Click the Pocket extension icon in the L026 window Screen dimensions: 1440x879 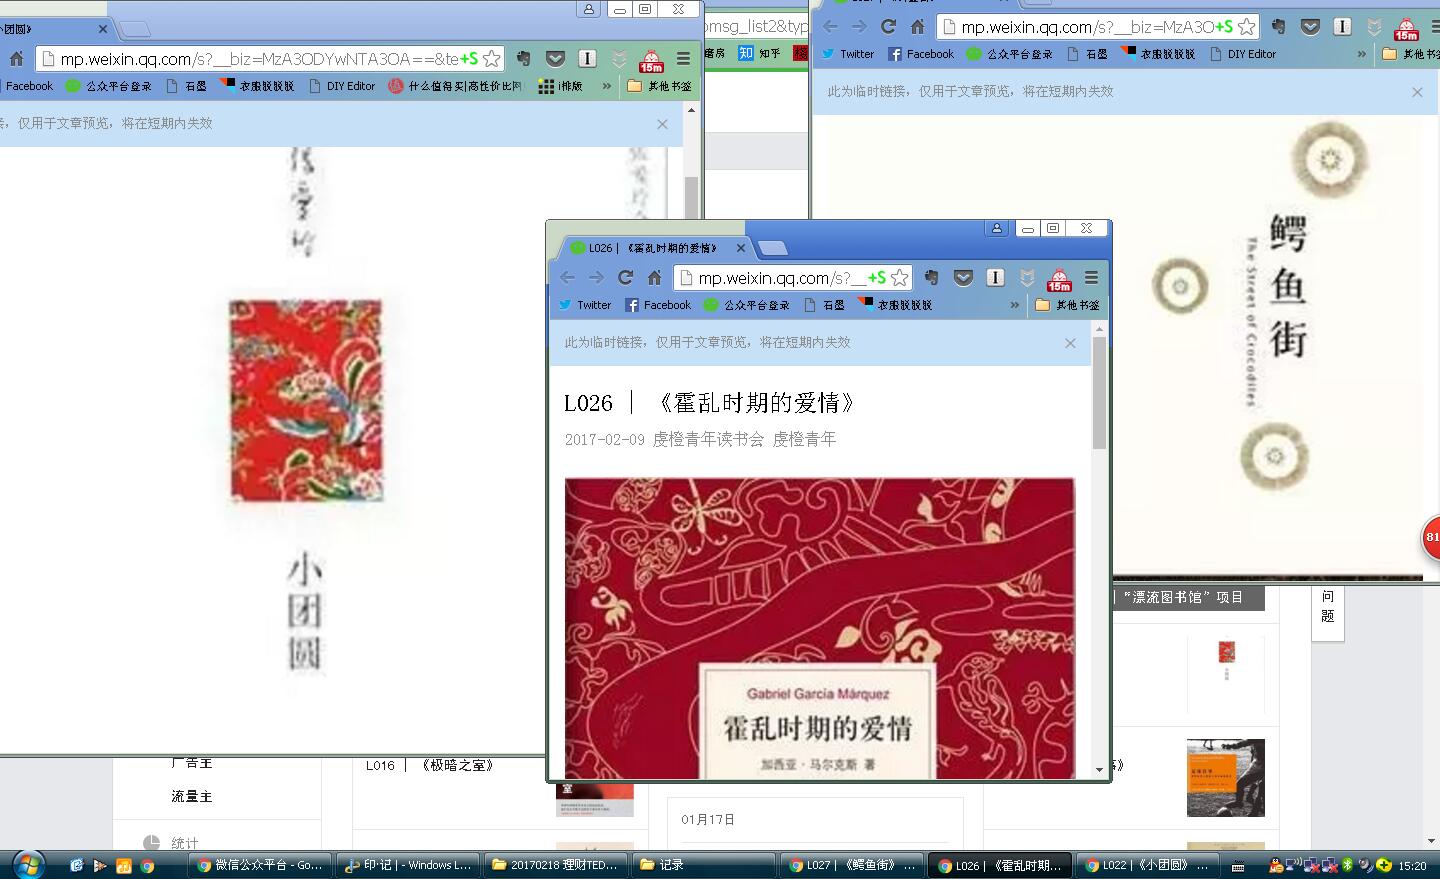[x=963, y=278]
